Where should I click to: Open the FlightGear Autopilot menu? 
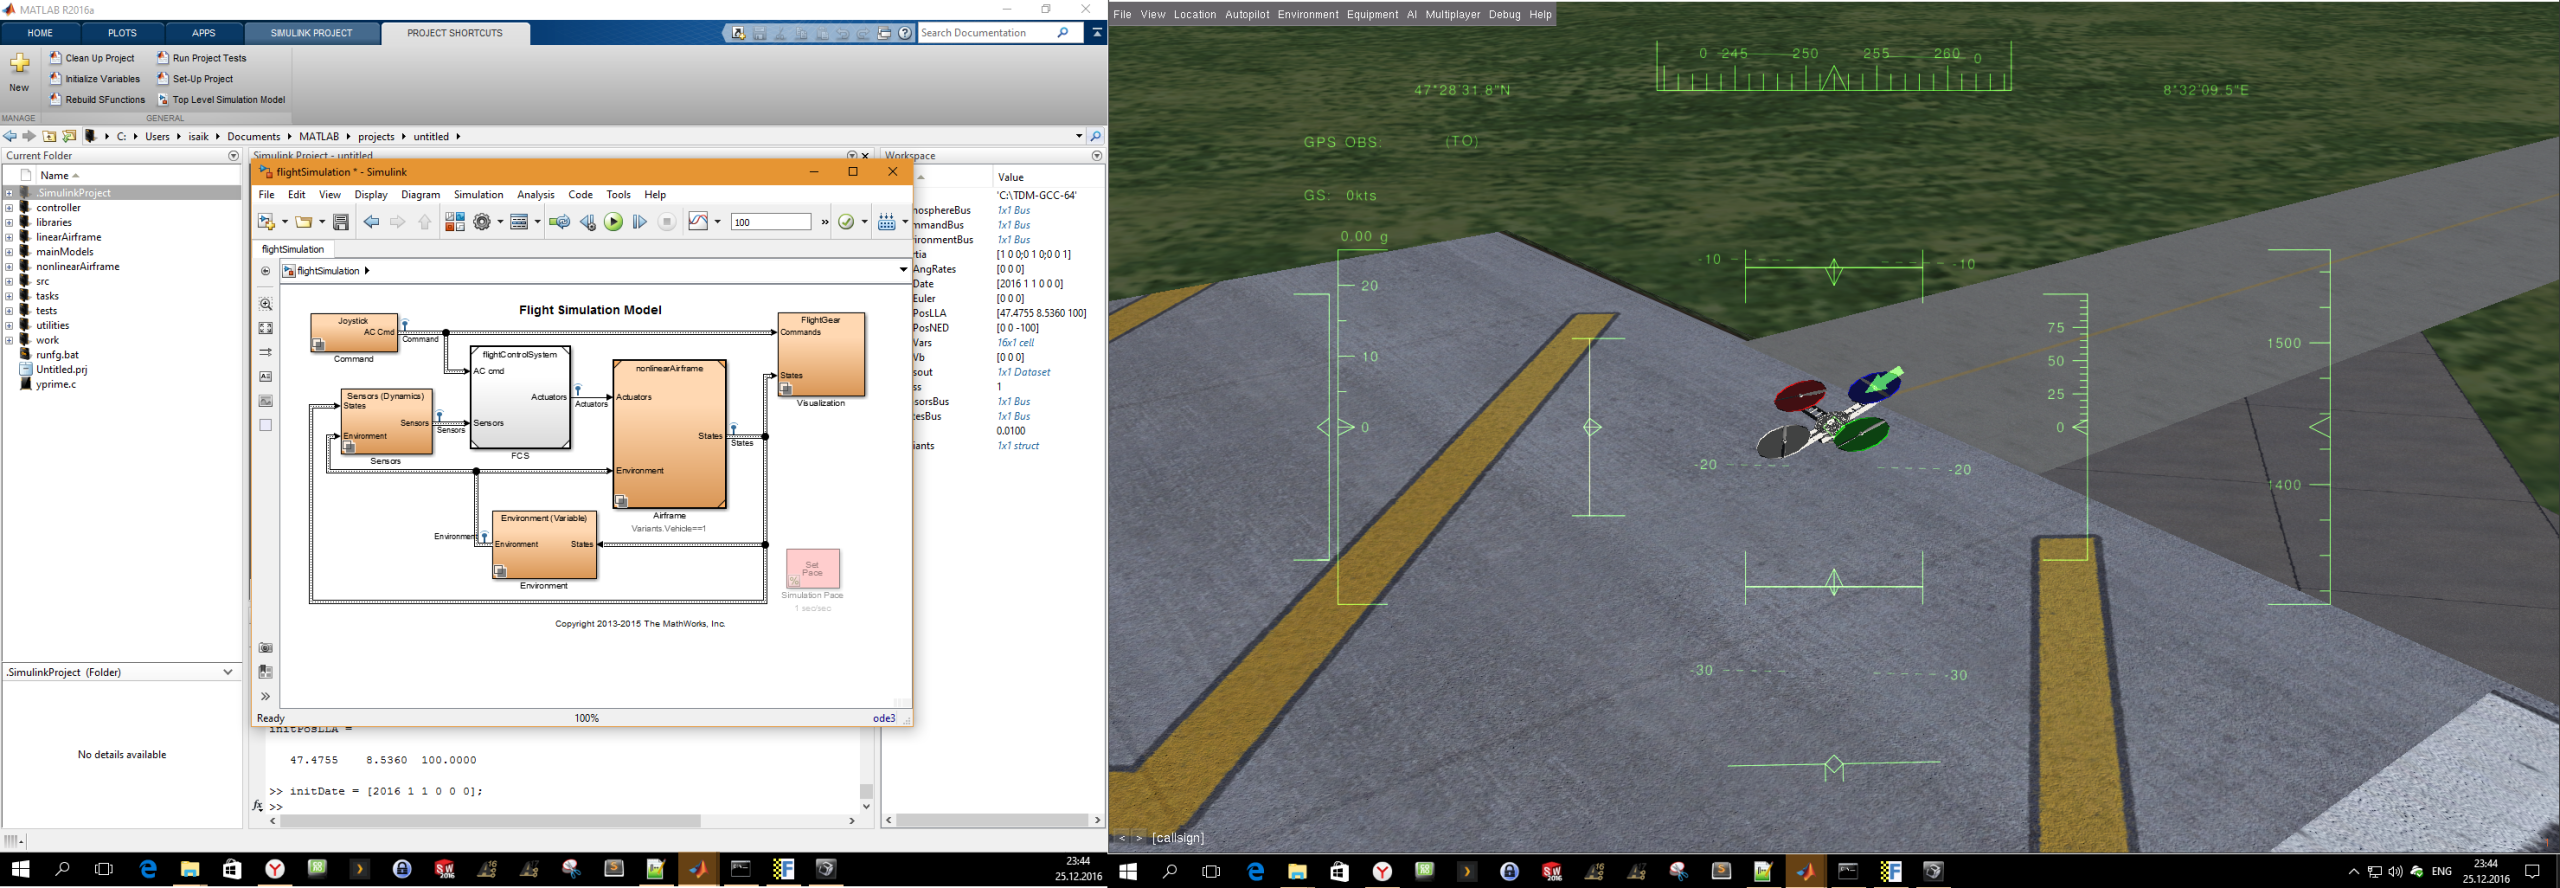tap(1247, 15)
